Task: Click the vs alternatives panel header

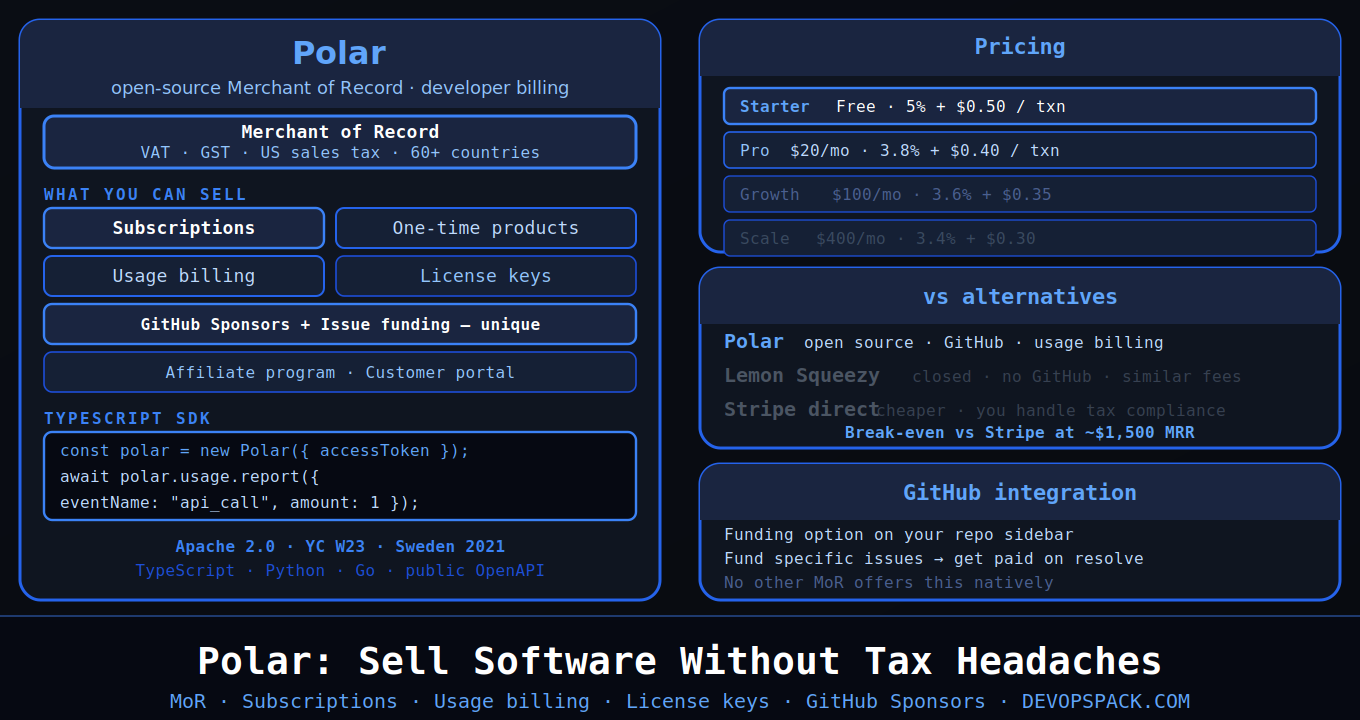Action: pyautogui.click(x=1020, y=296)
